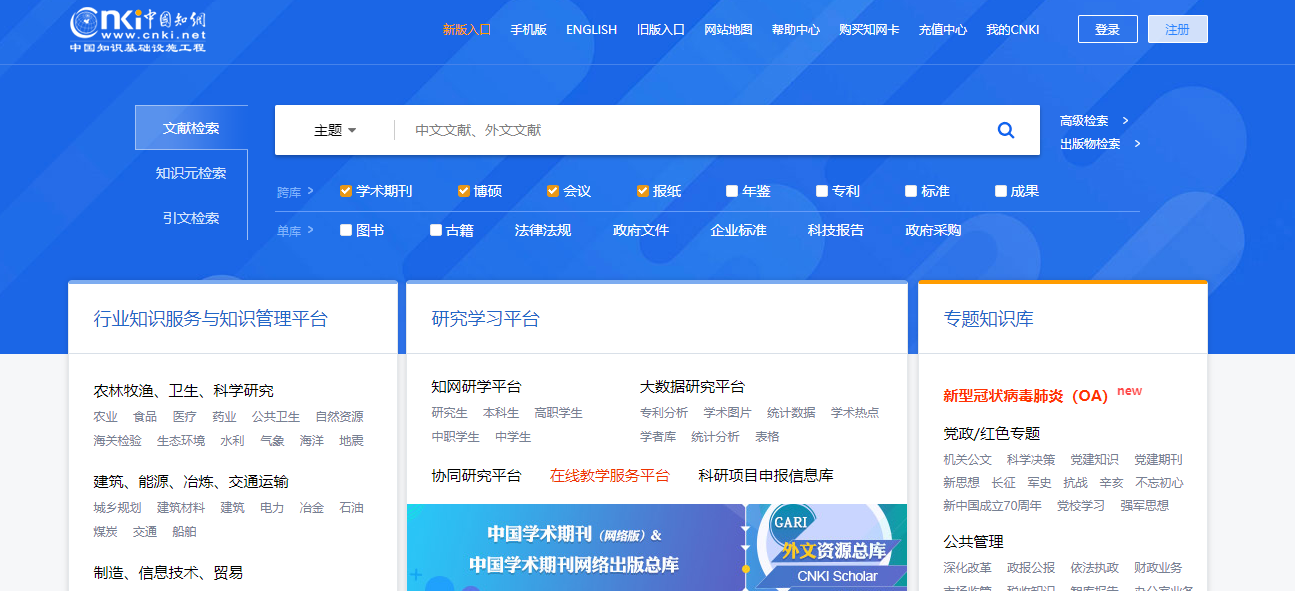Open 新型冠状病毒肺炎（OA） link
This screenshot has width=1295, height=591.
[x=1026, y=395]
